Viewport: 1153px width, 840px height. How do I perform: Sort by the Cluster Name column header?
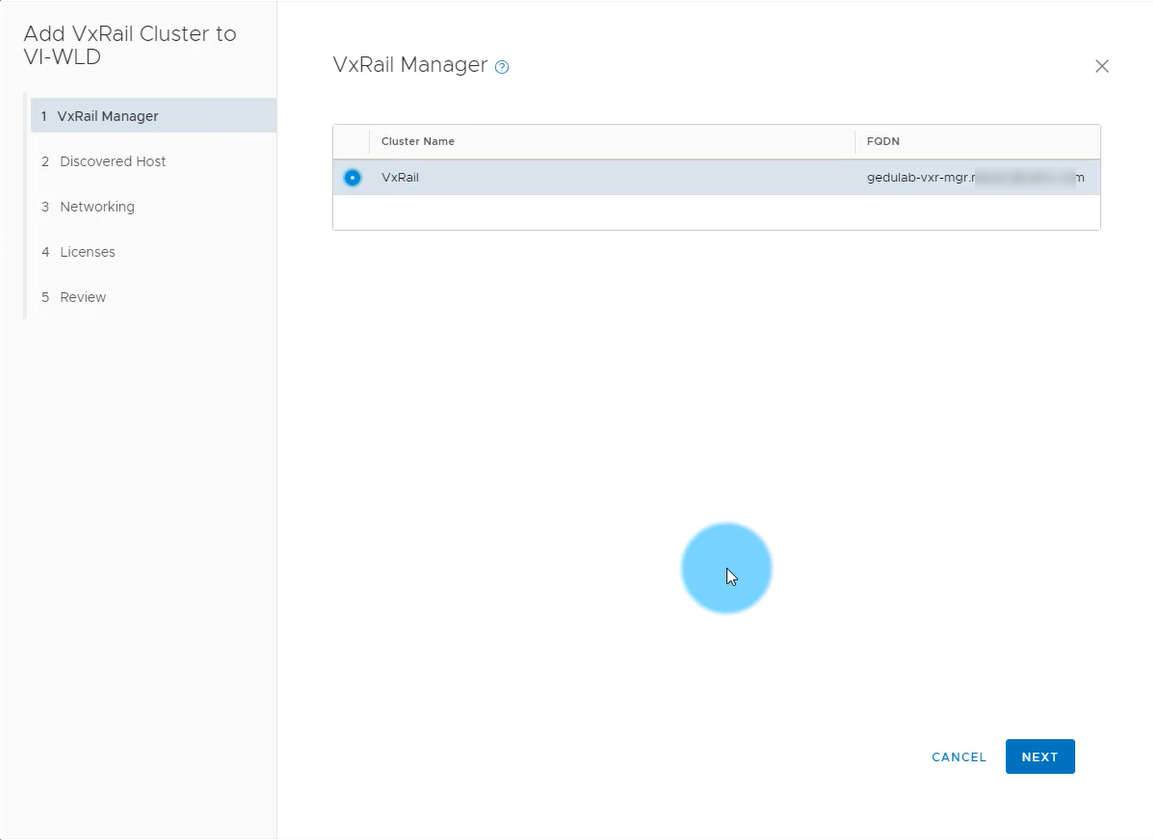(x=418, y=142)
